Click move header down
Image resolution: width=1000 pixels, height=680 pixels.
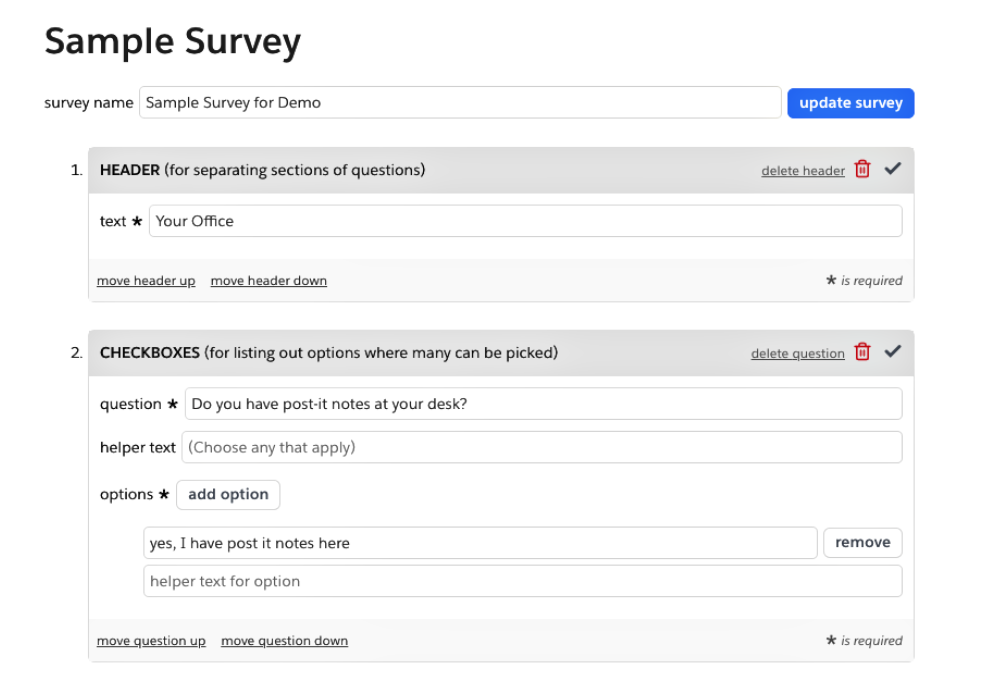click(268, 280)
